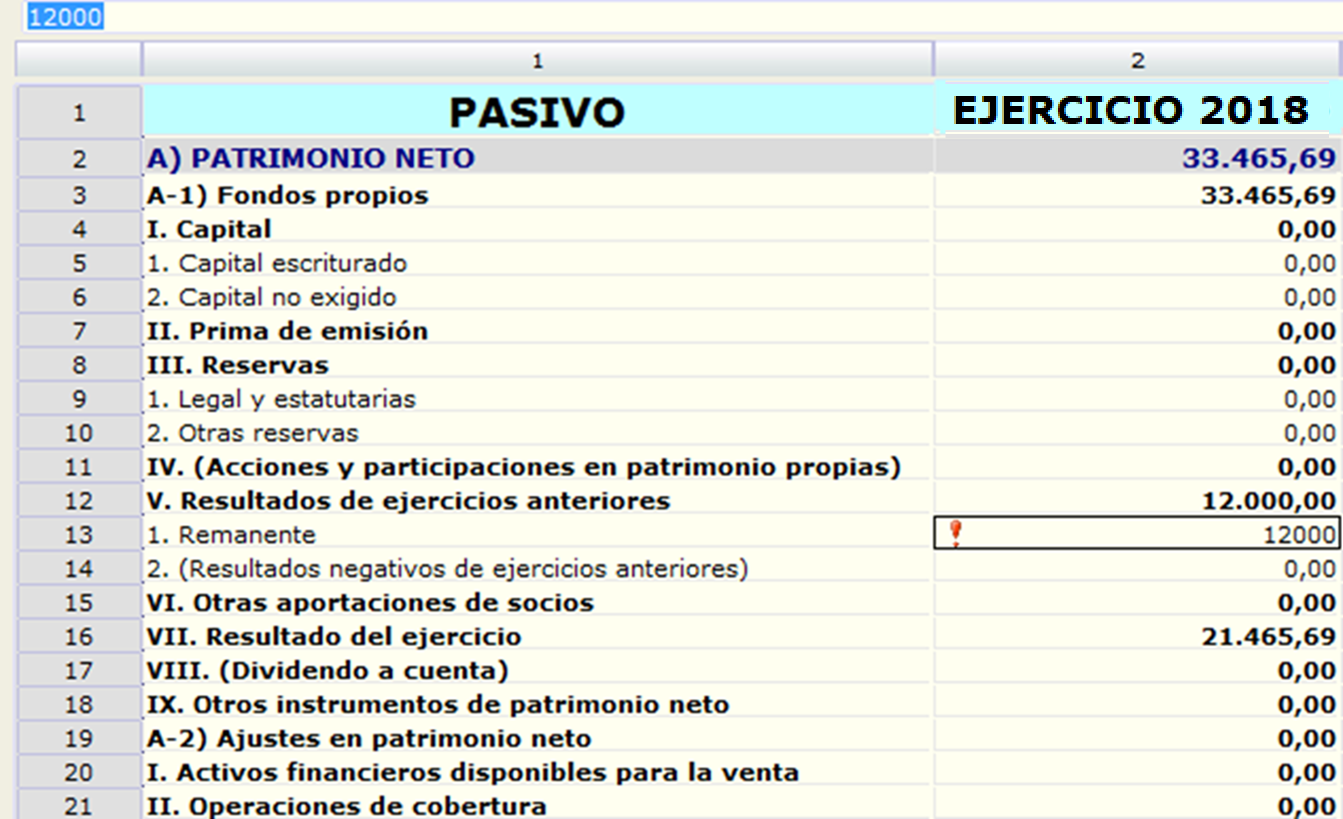Click VIII. Dividendo a cuenta label

coord(538,671)
